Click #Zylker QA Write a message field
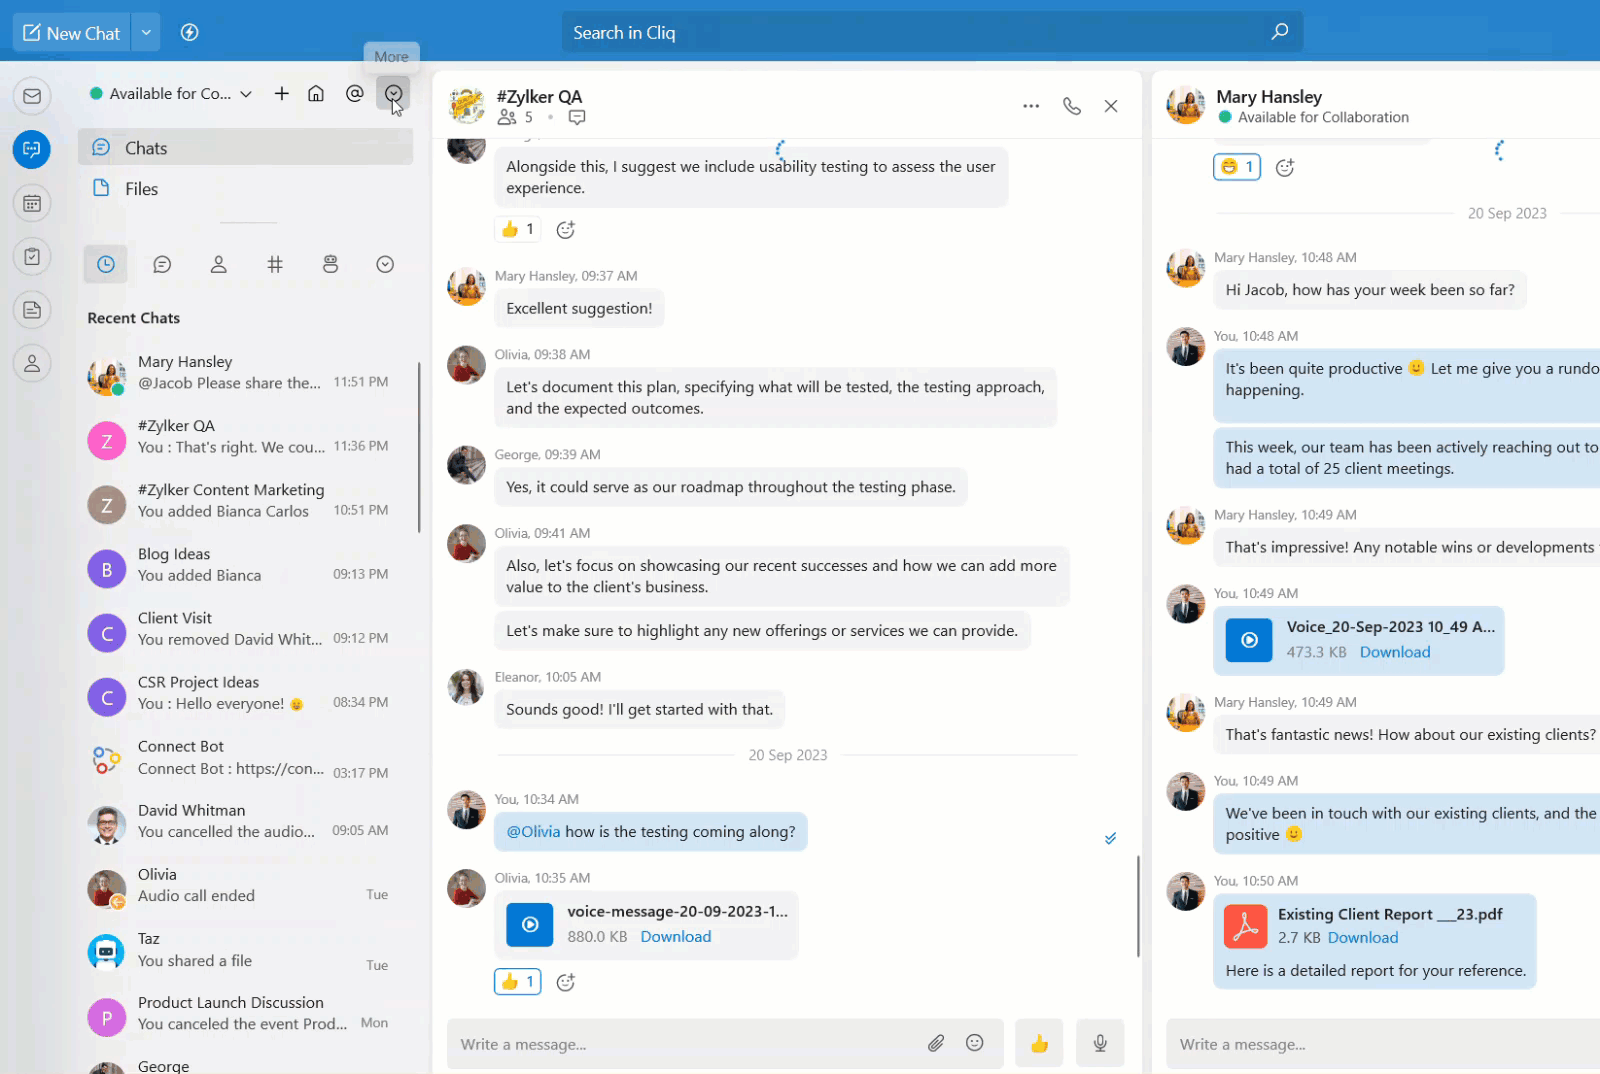The width and height of the screenshot is (1600, 1074). coord(686,1044)
